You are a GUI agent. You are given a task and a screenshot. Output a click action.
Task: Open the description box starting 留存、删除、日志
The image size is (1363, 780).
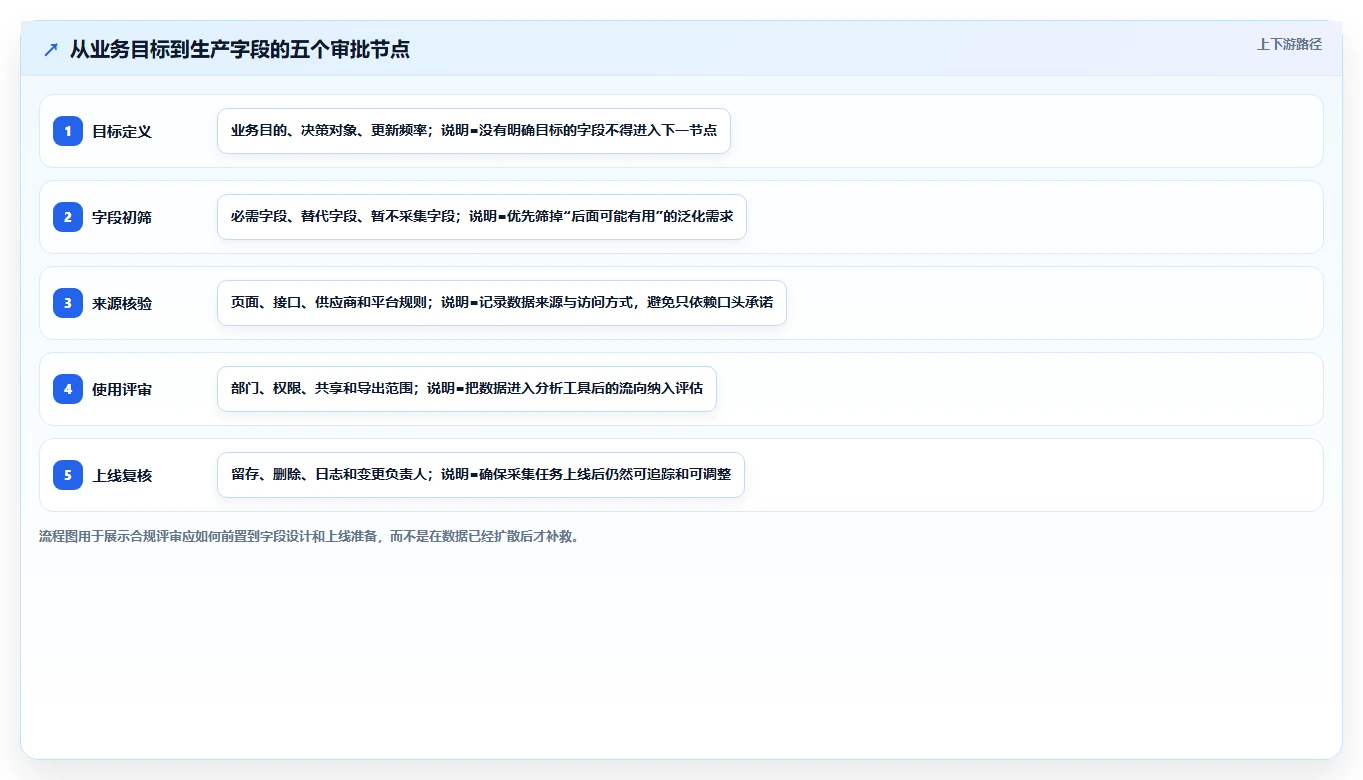tap(481, 475)
